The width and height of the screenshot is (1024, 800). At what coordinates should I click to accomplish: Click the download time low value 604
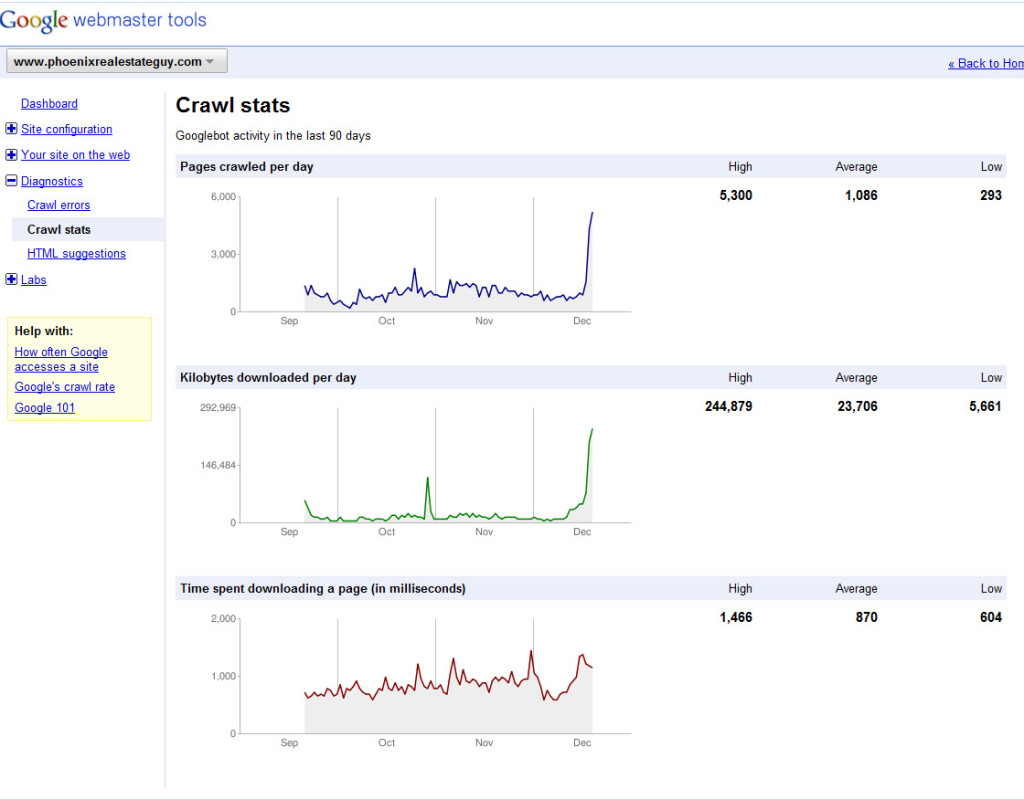(x=991, y=617)
